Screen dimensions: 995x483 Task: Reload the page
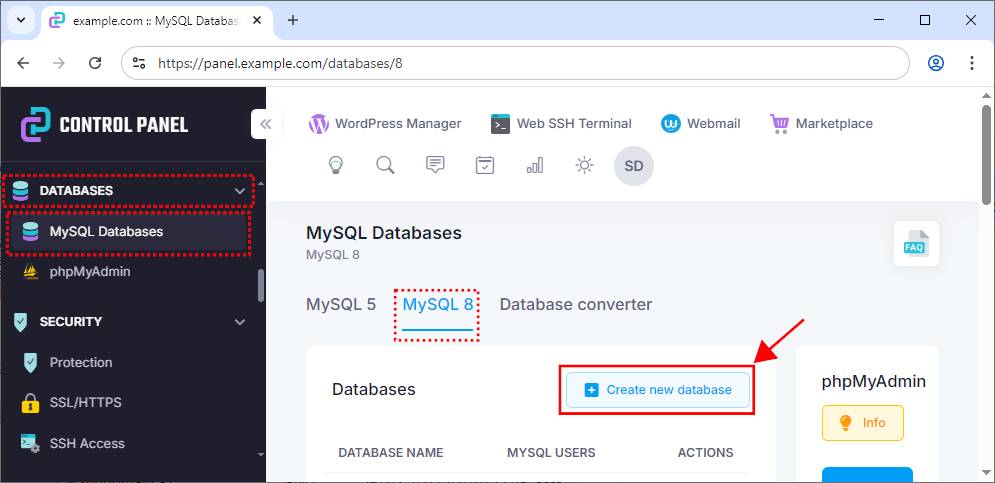tap(95, 63)
